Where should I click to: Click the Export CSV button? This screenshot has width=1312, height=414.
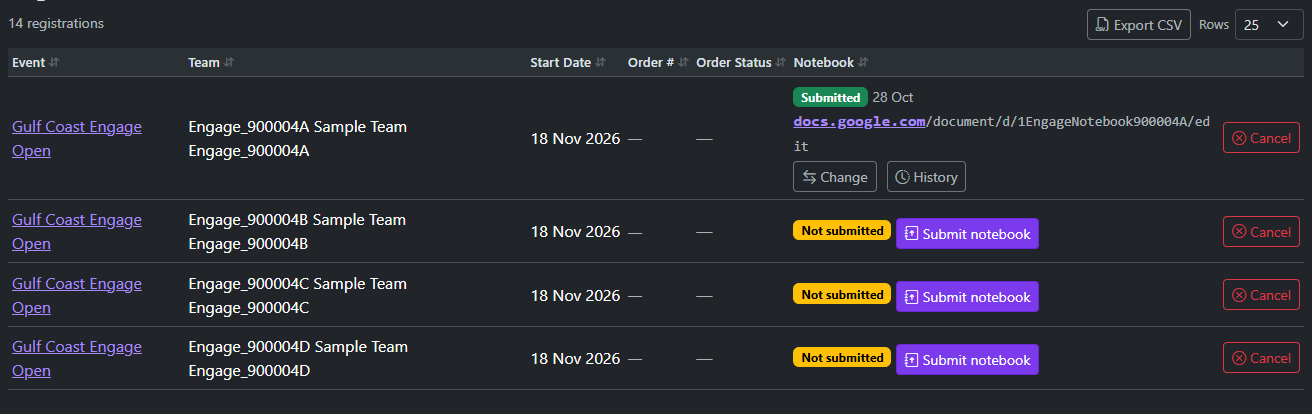[x=1139, y=25]
